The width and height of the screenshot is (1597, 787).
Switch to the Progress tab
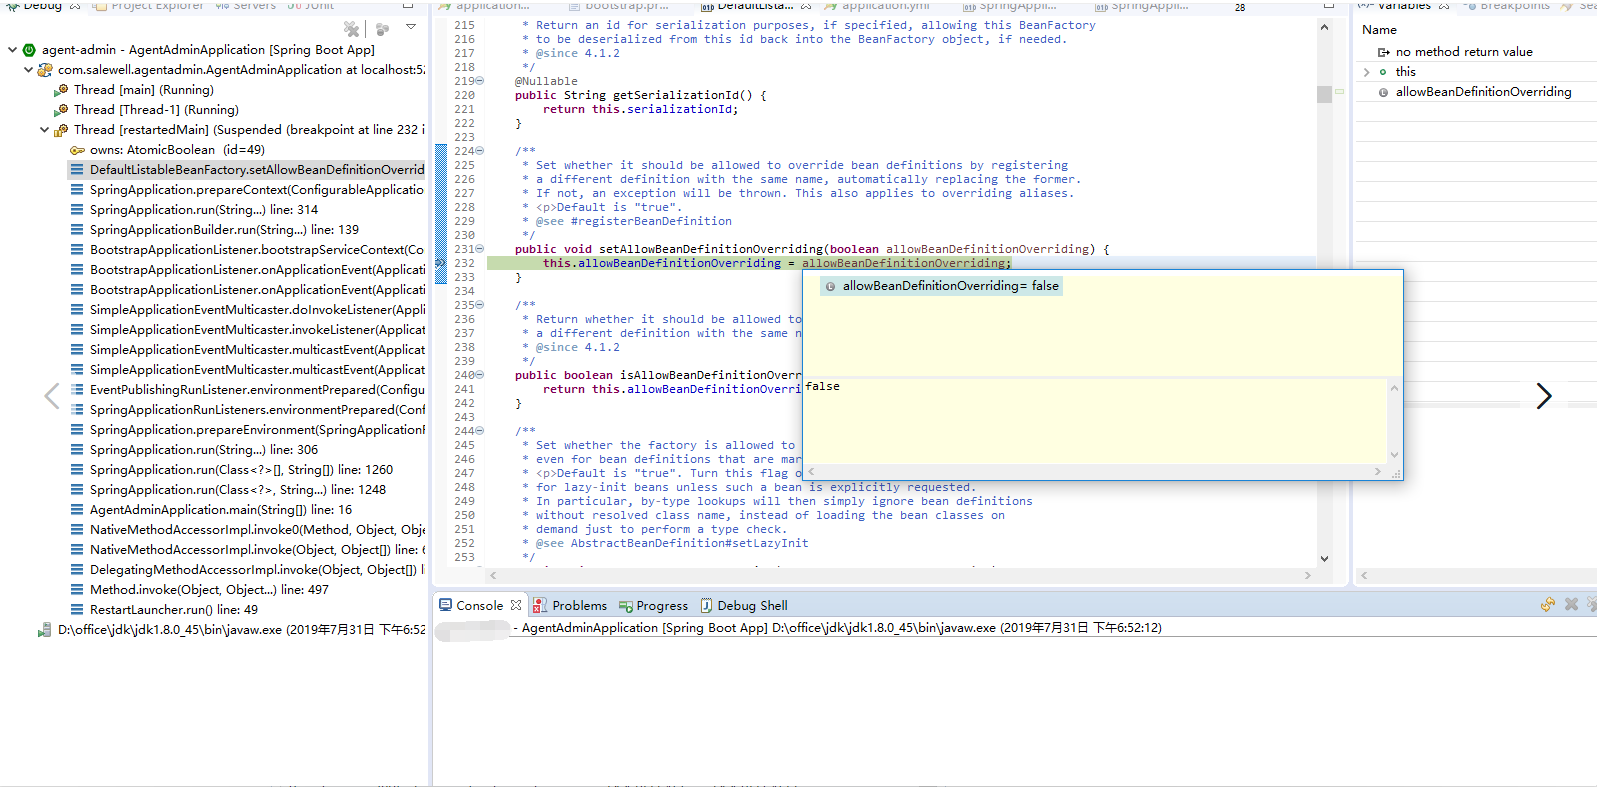(653, 606)
